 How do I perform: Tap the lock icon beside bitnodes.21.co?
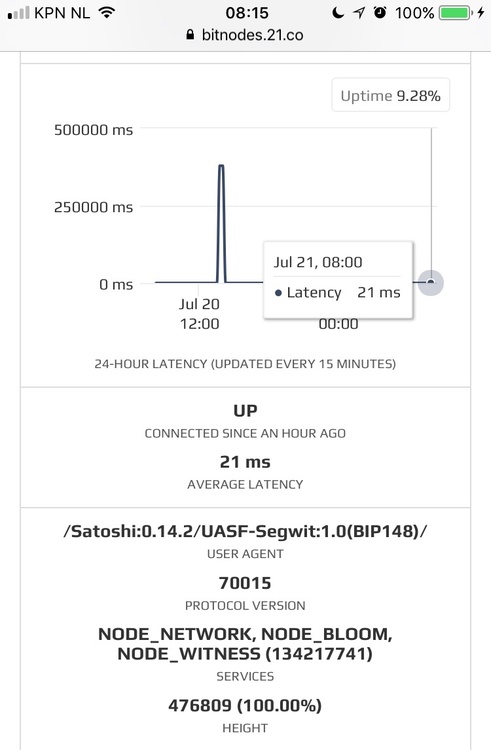[x=190, y=35]
